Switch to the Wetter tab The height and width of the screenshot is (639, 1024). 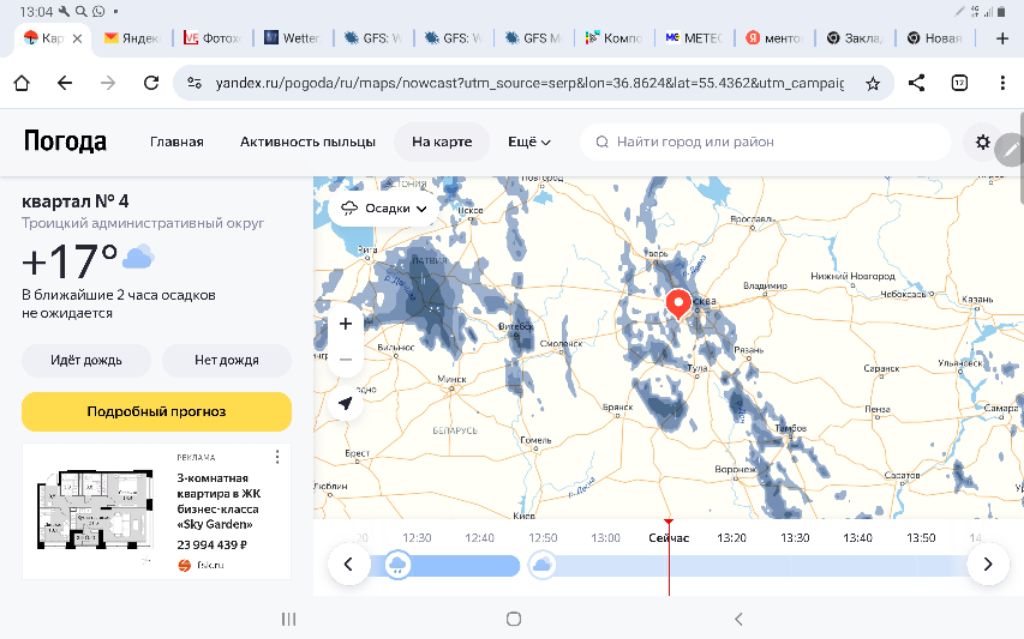pyautogui.click(x=292, y=39)
